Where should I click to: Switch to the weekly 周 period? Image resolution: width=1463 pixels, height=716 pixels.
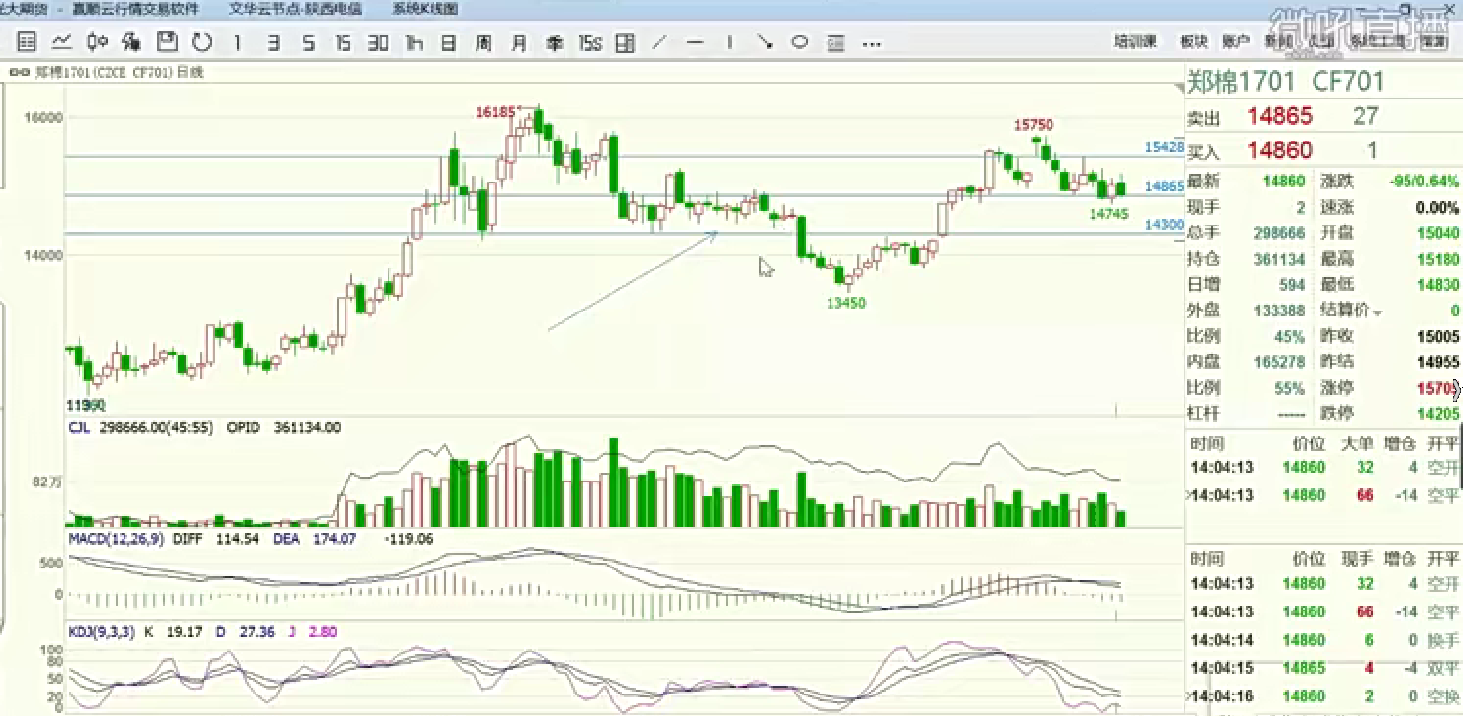pyautogui.click(x=483, y=42)
